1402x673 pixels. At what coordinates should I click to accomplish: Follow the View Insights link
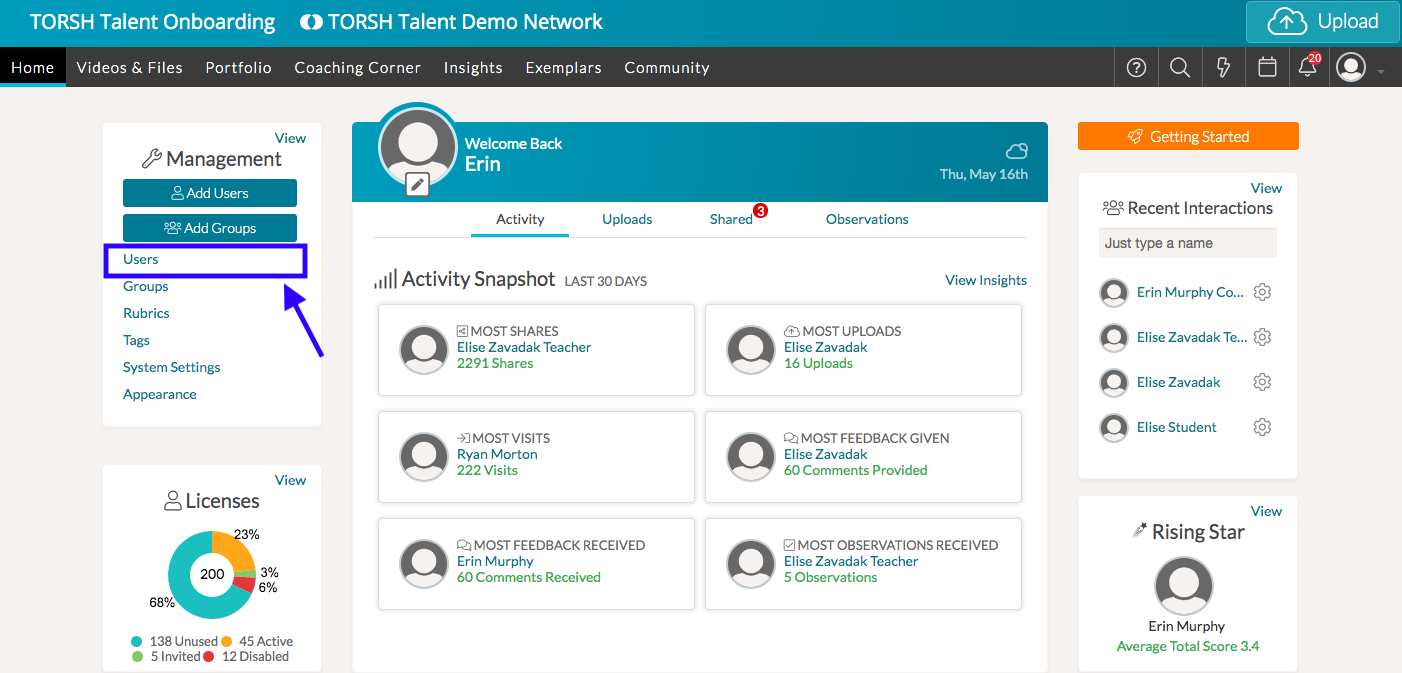tap(986, 280)
